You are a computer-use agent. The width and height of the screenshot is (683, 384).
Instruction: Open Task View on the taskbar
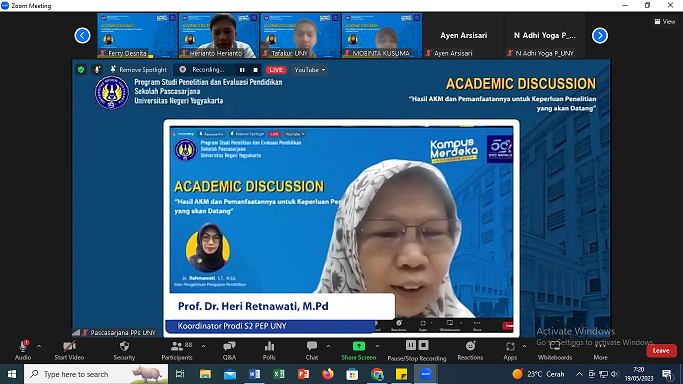[180, 374]
